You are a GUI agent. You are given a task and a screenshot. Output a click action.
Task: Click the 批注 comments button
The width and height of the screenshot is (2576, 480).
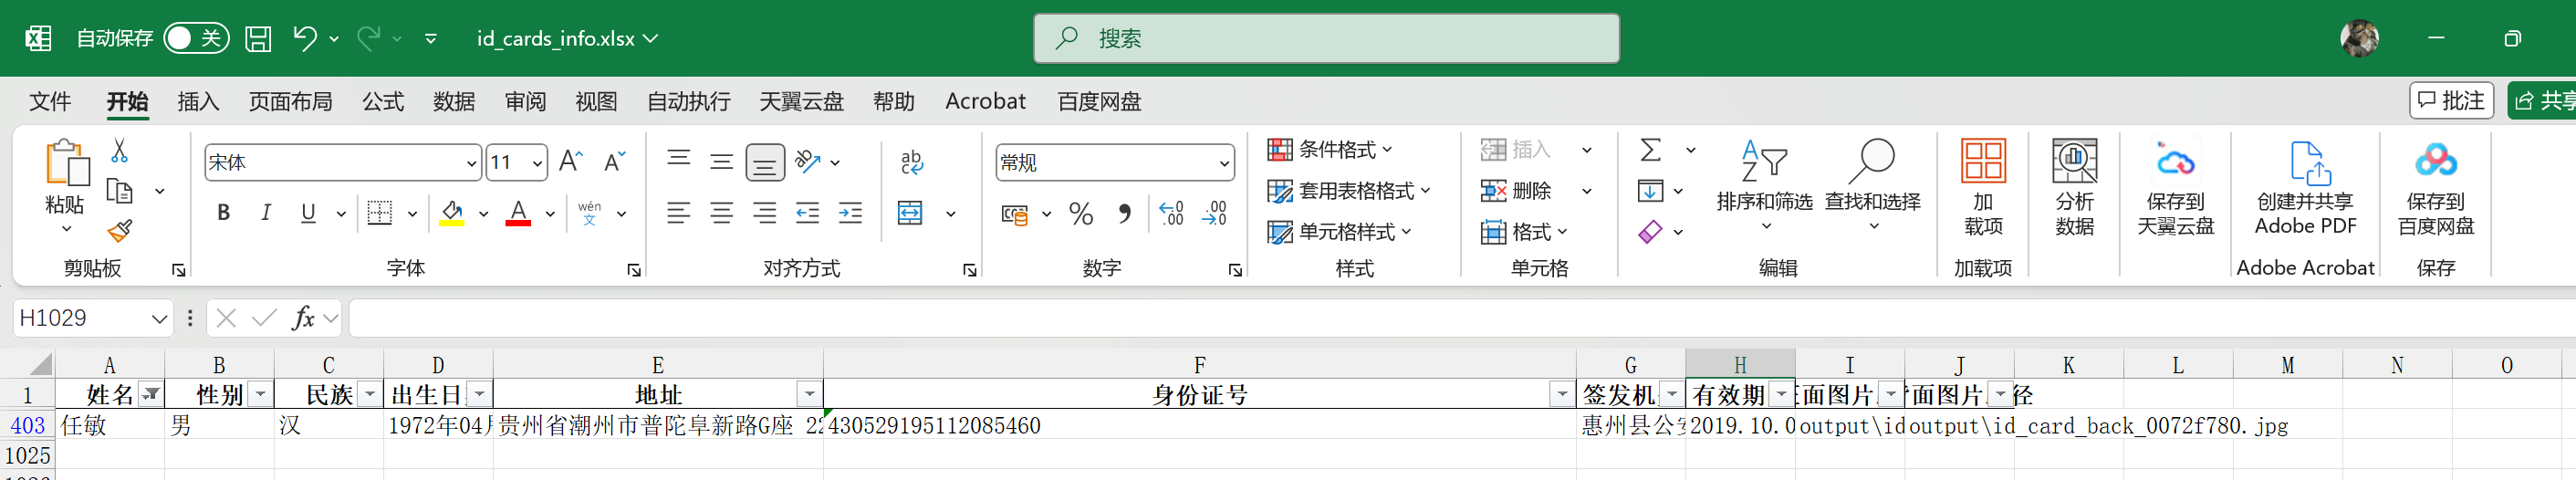point(2450,101)
